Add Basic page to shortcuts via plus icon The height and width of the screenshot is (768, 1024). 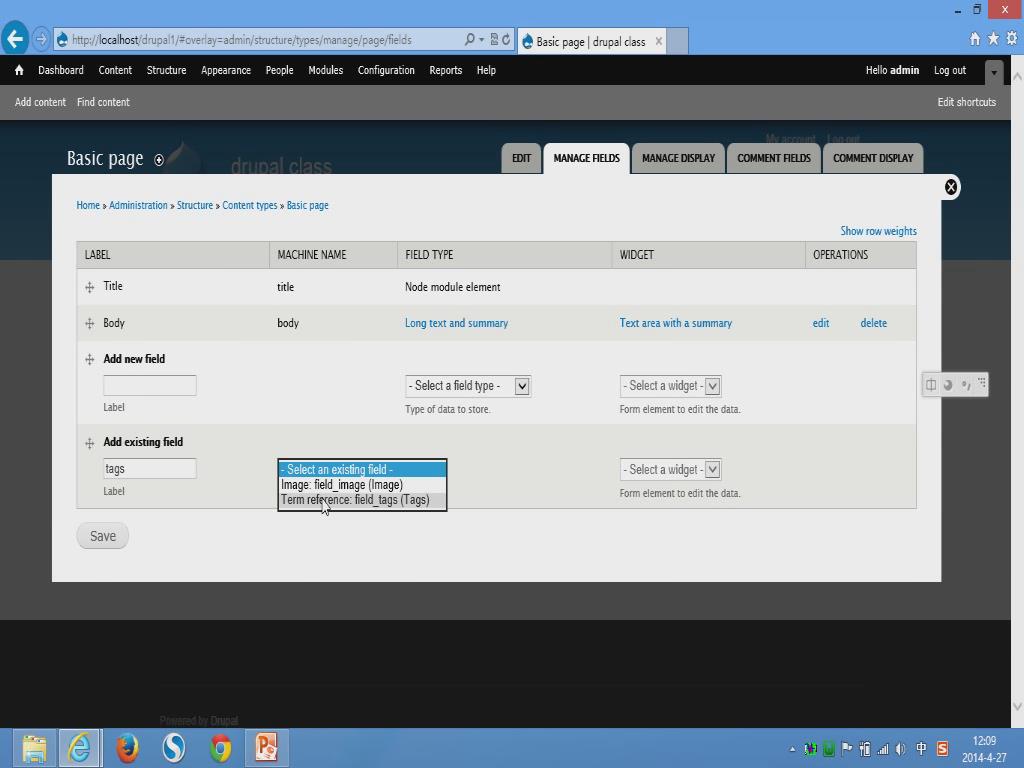click(x=159, y=159)
